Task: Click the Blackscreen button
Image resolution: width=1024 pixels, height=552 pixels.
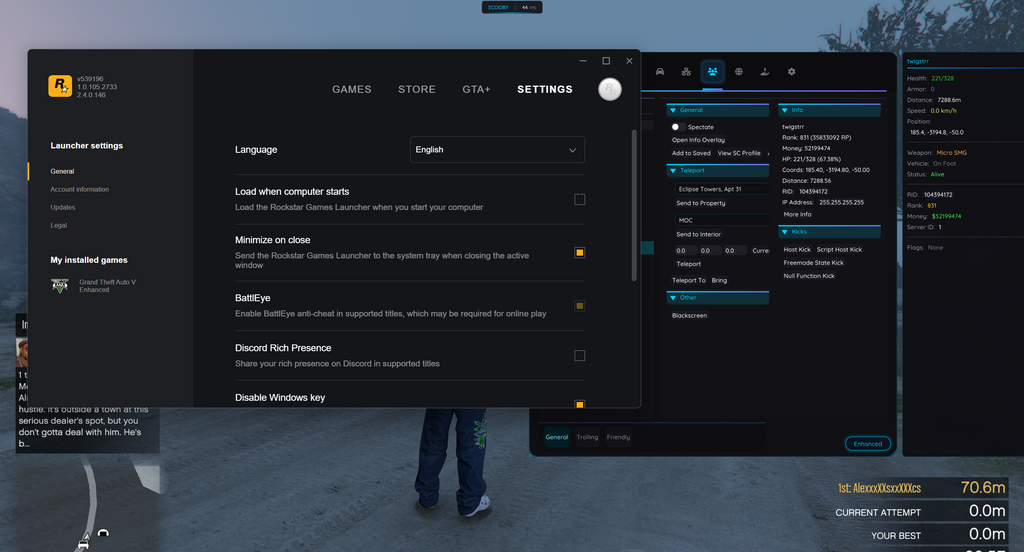Action: [690, 316]
